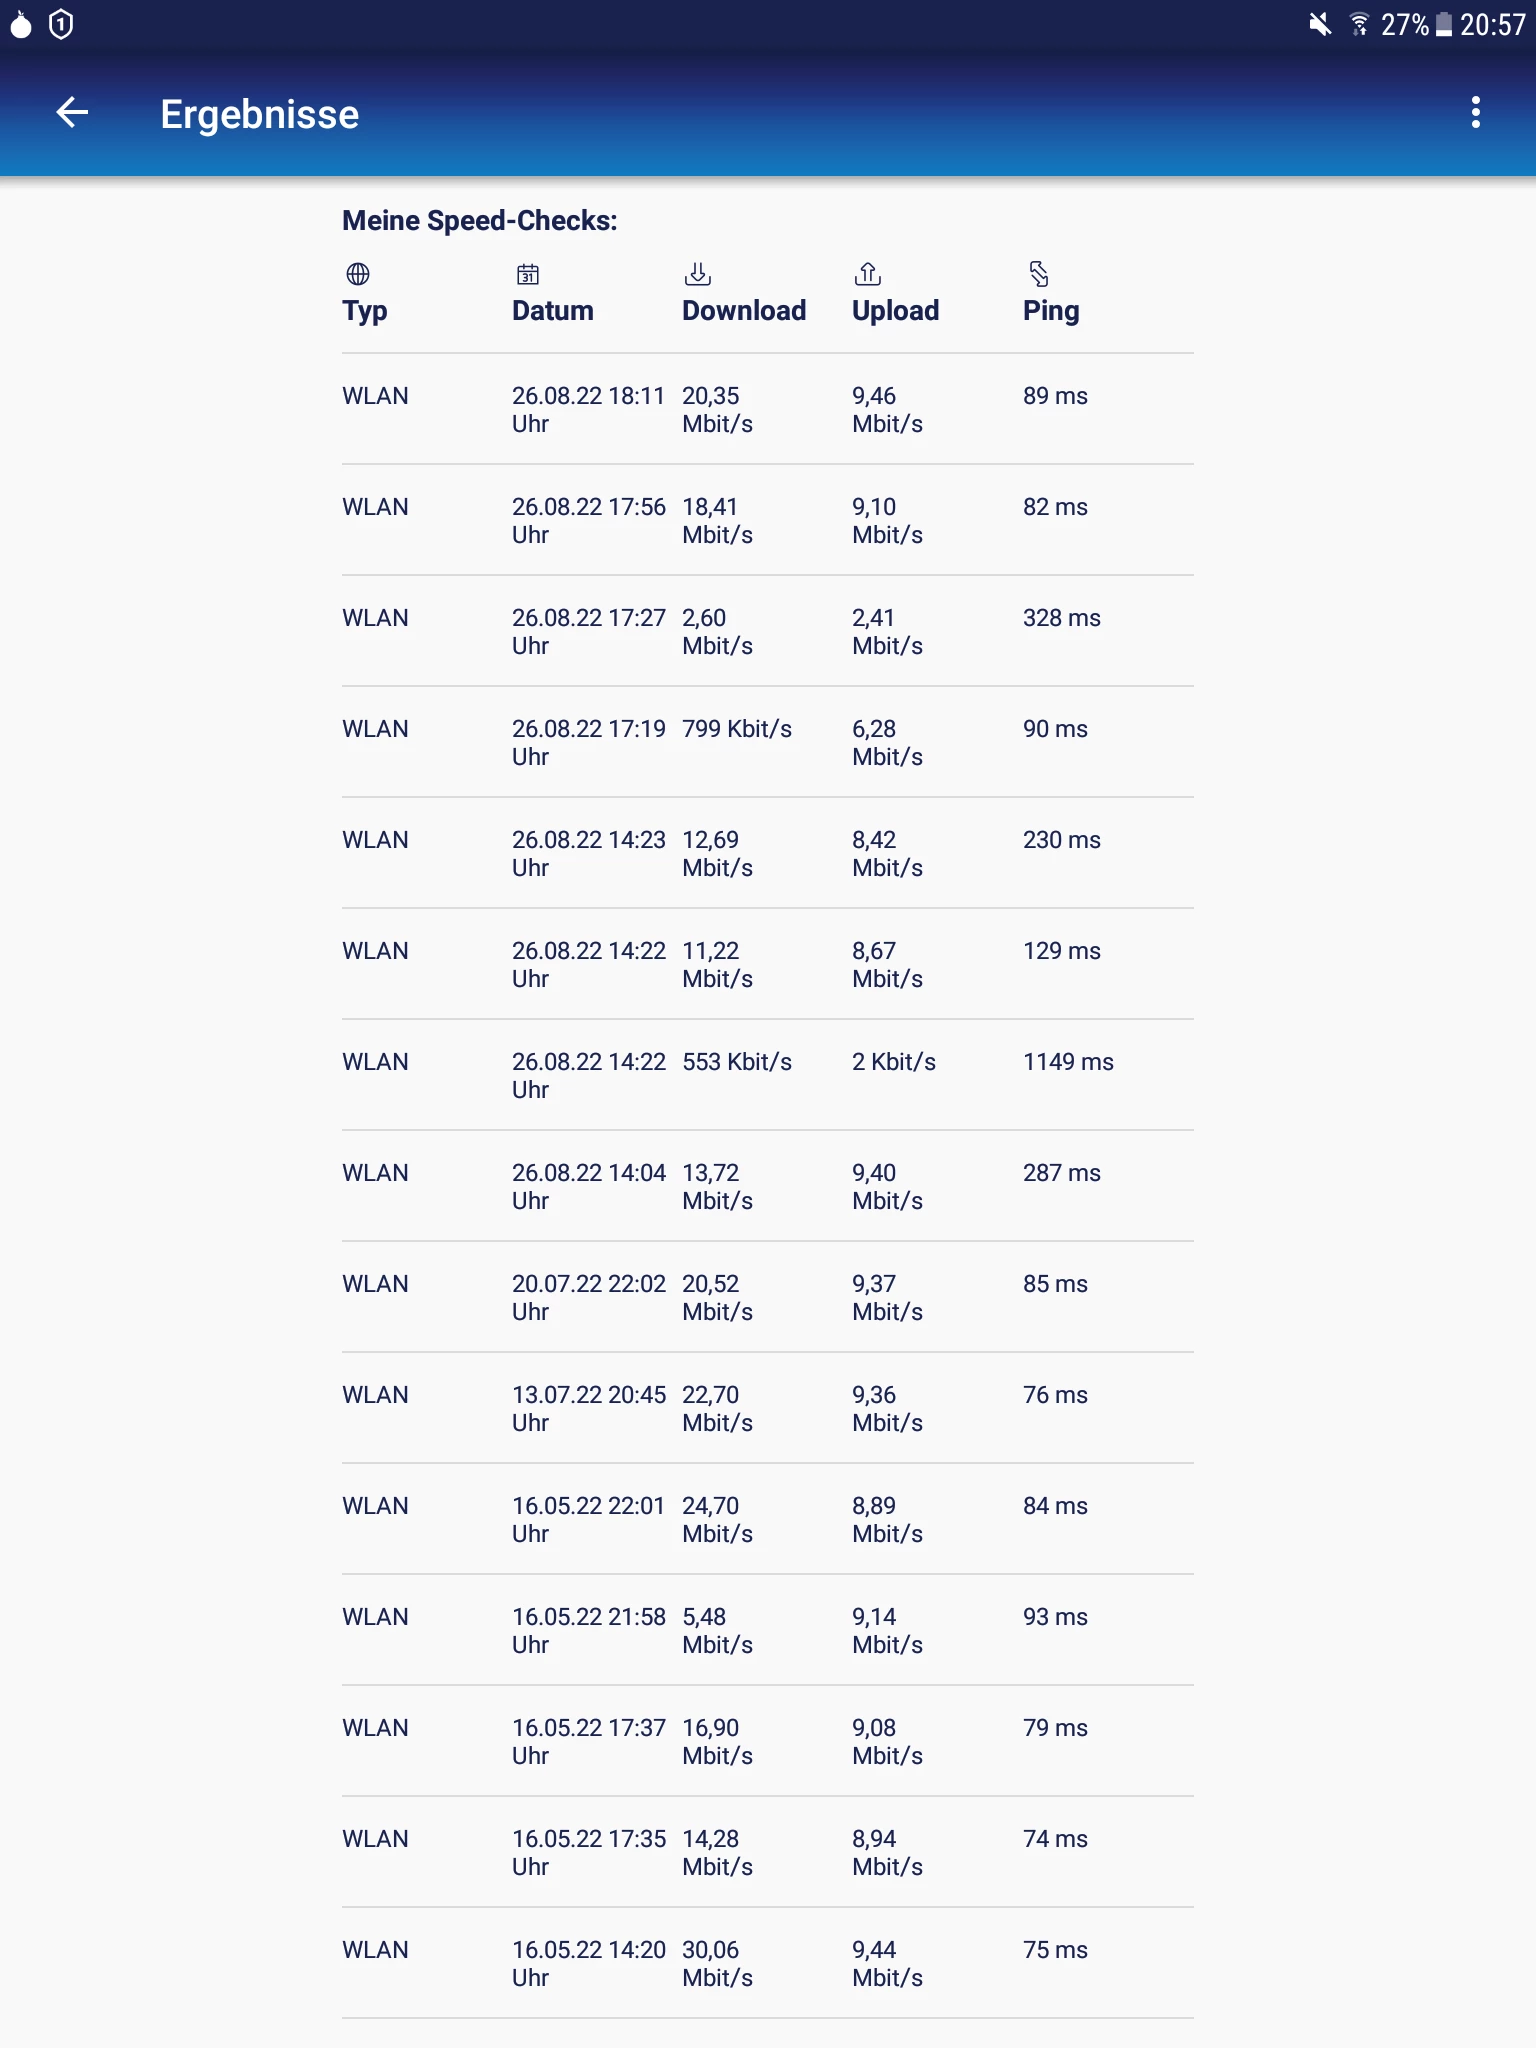Open the result with 30,06 Mbit/s download
The image size is (1536, 2048).
point(767,1963)
